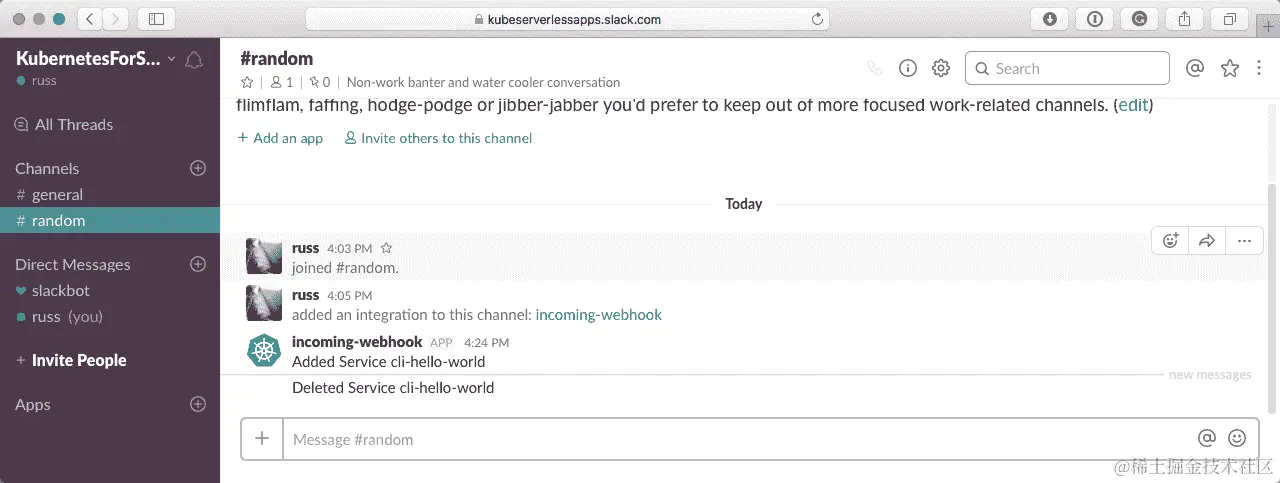The height and width of the screenshot is (483, 1280).
Task: Add reaction to russ joined message
Action: coord(1170,240)
